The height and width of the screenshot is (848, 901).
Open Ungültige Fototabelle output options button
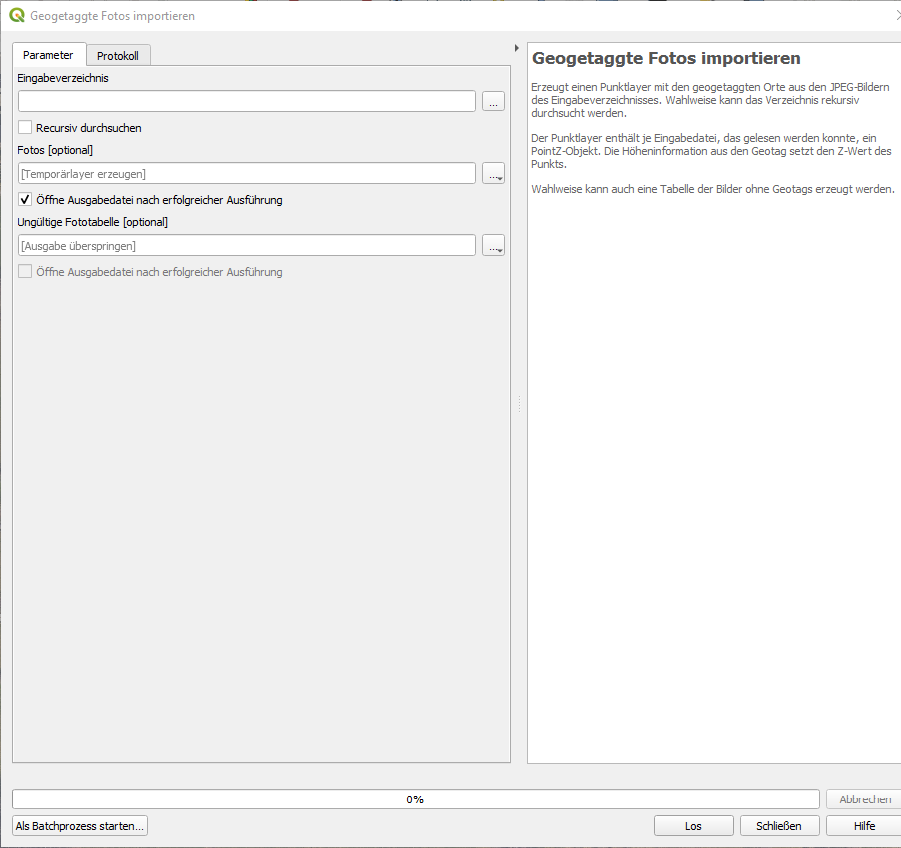pos(493,245)
